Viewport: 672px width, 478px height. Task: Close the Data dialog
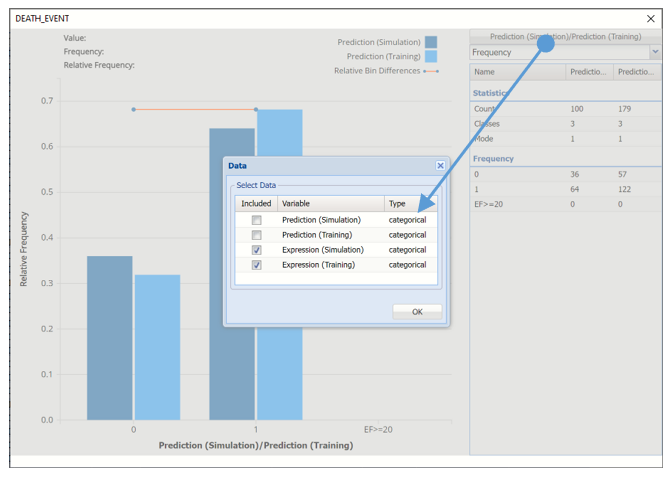click(440, 166)
